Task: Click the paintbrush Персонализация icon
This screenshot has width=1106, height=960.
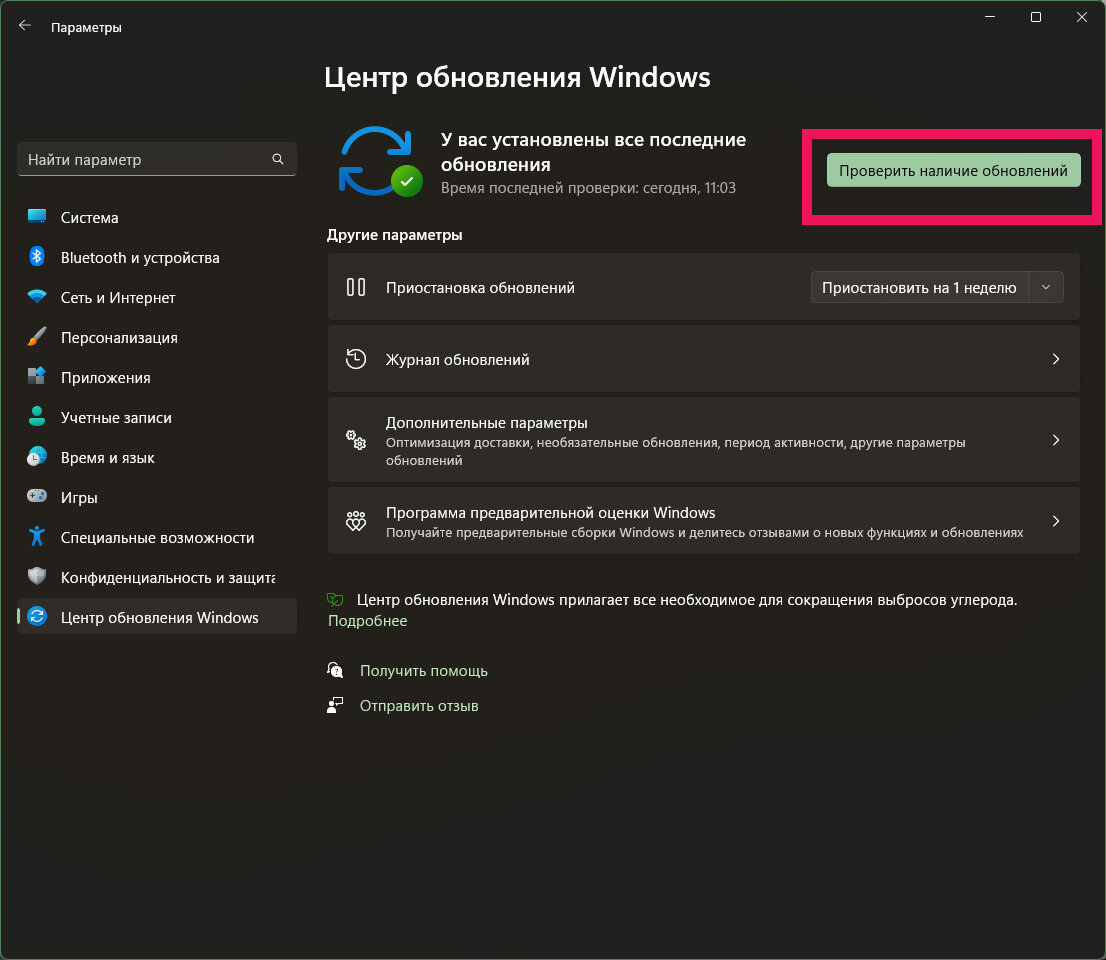Action: 37,336
